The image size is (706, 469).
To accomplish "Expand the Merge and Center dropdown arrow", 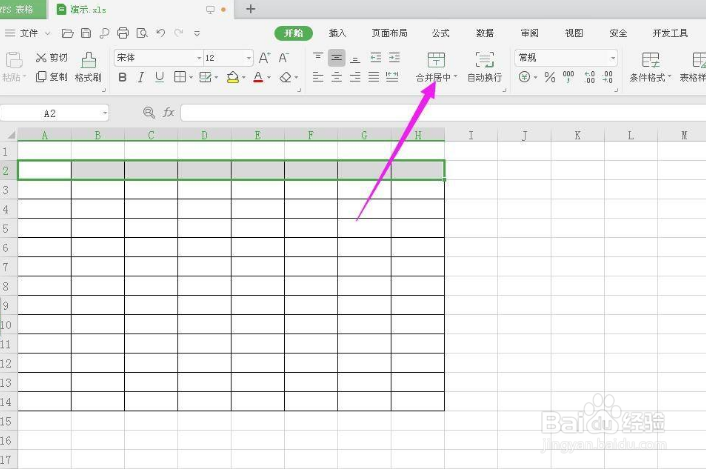I will (x=456, y=77).
